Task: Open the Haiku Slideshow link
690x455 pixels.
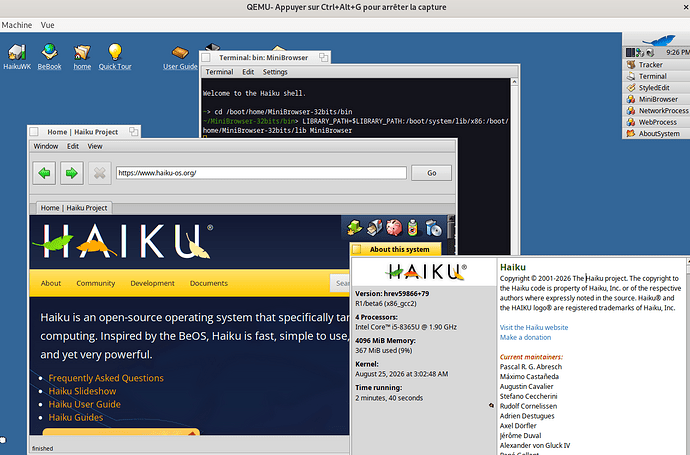Action: coord(82,391)
